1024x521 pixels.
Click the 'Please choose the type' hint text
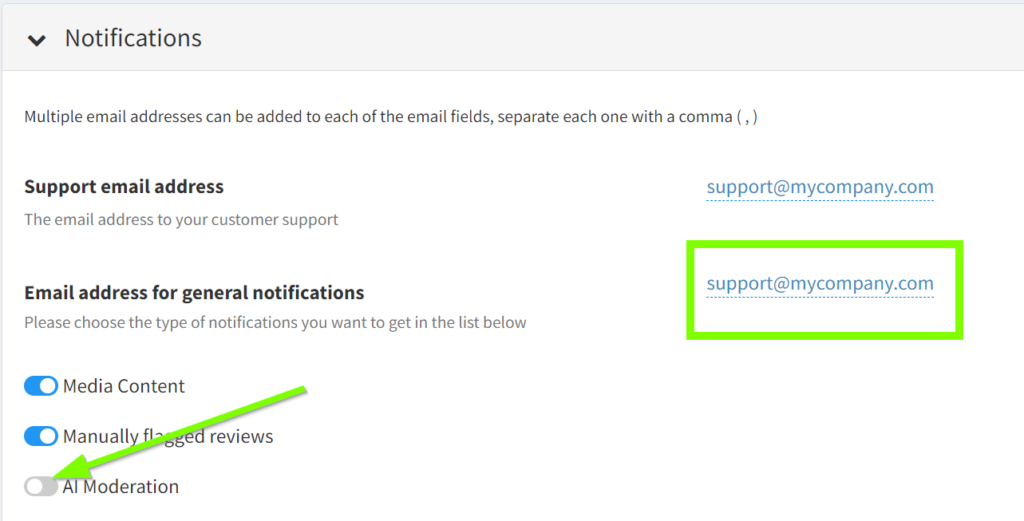pyautogui.click(x=275, y=323)
